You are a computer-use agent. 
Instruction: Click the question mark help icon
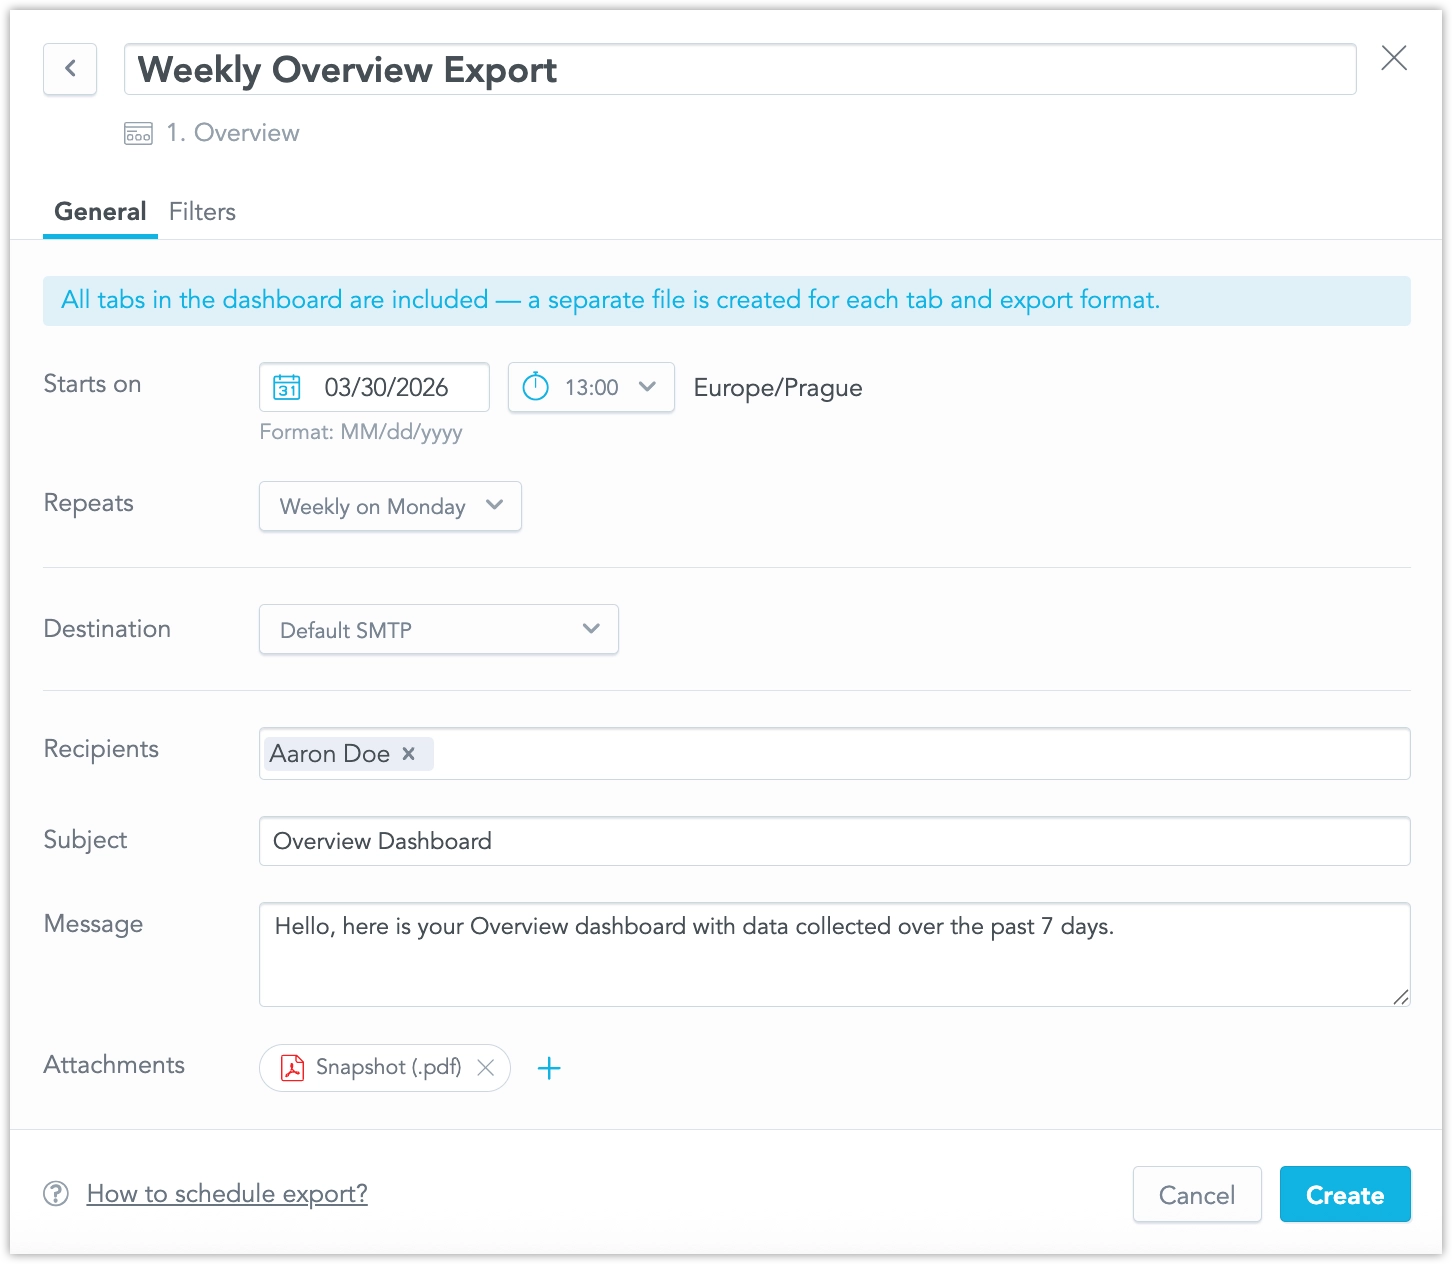[55, 1193]
